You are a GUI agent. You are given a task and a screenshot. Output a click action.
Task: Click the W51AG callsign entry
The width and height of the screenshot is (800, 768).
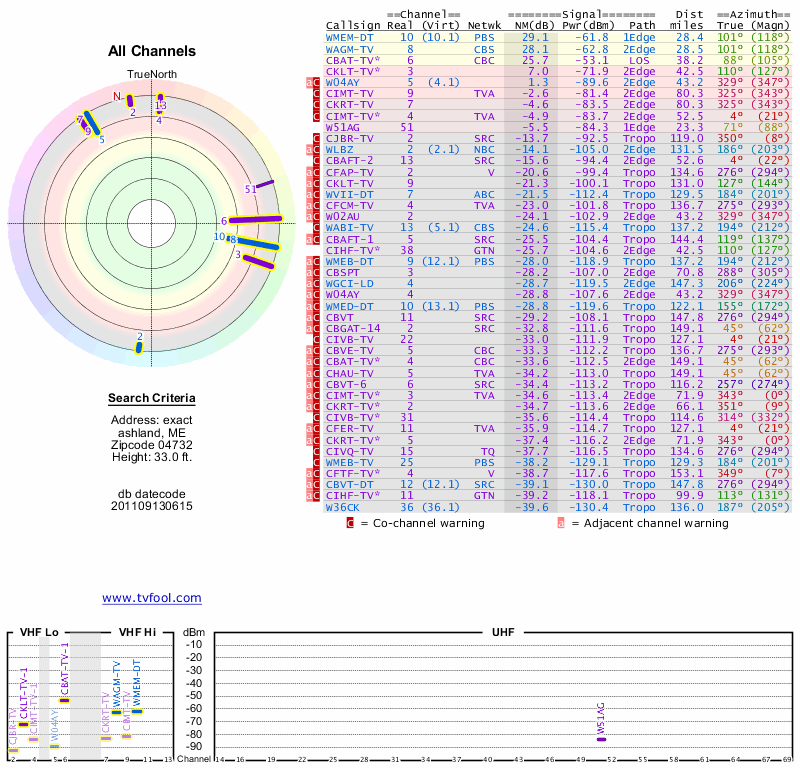[x=343, y=127]
